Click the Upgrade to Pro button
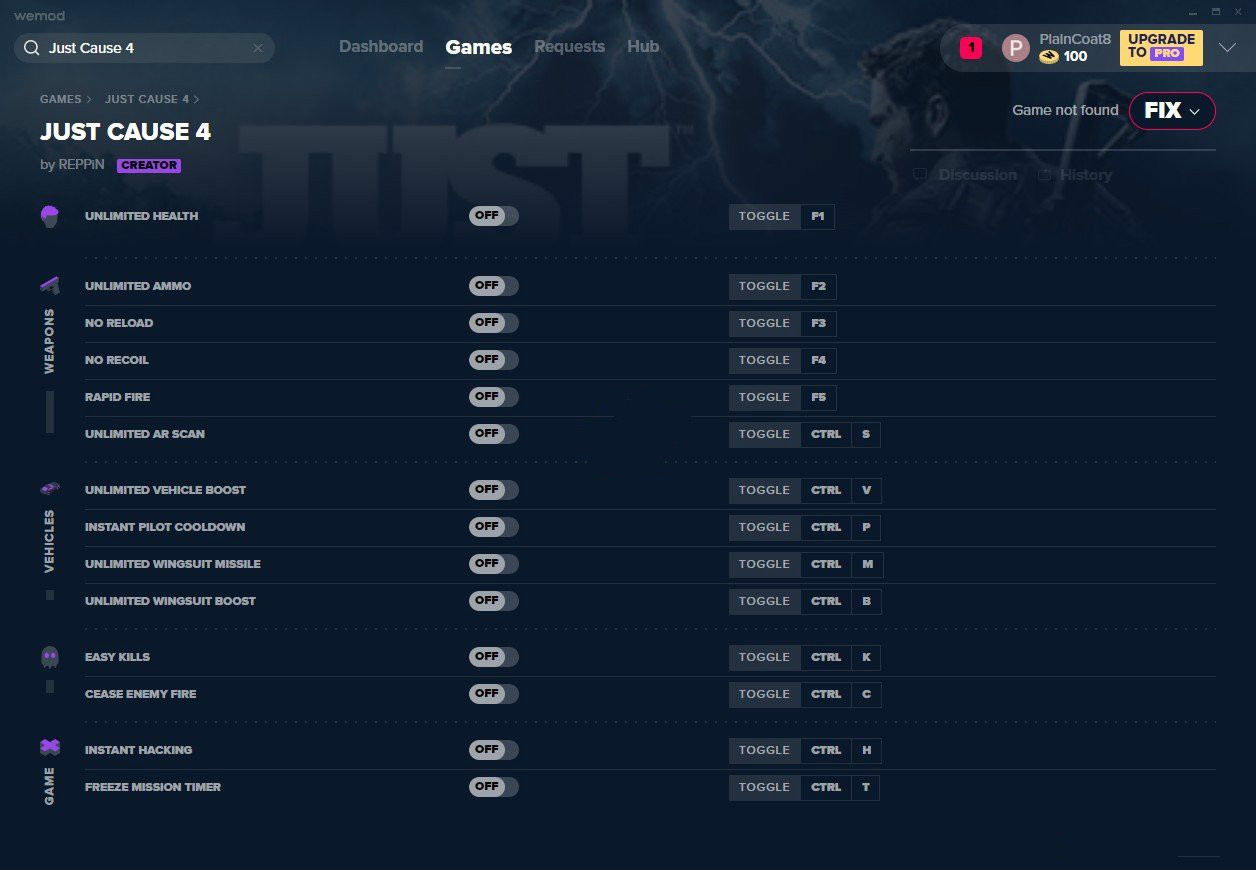 (x=1160, y=47)
